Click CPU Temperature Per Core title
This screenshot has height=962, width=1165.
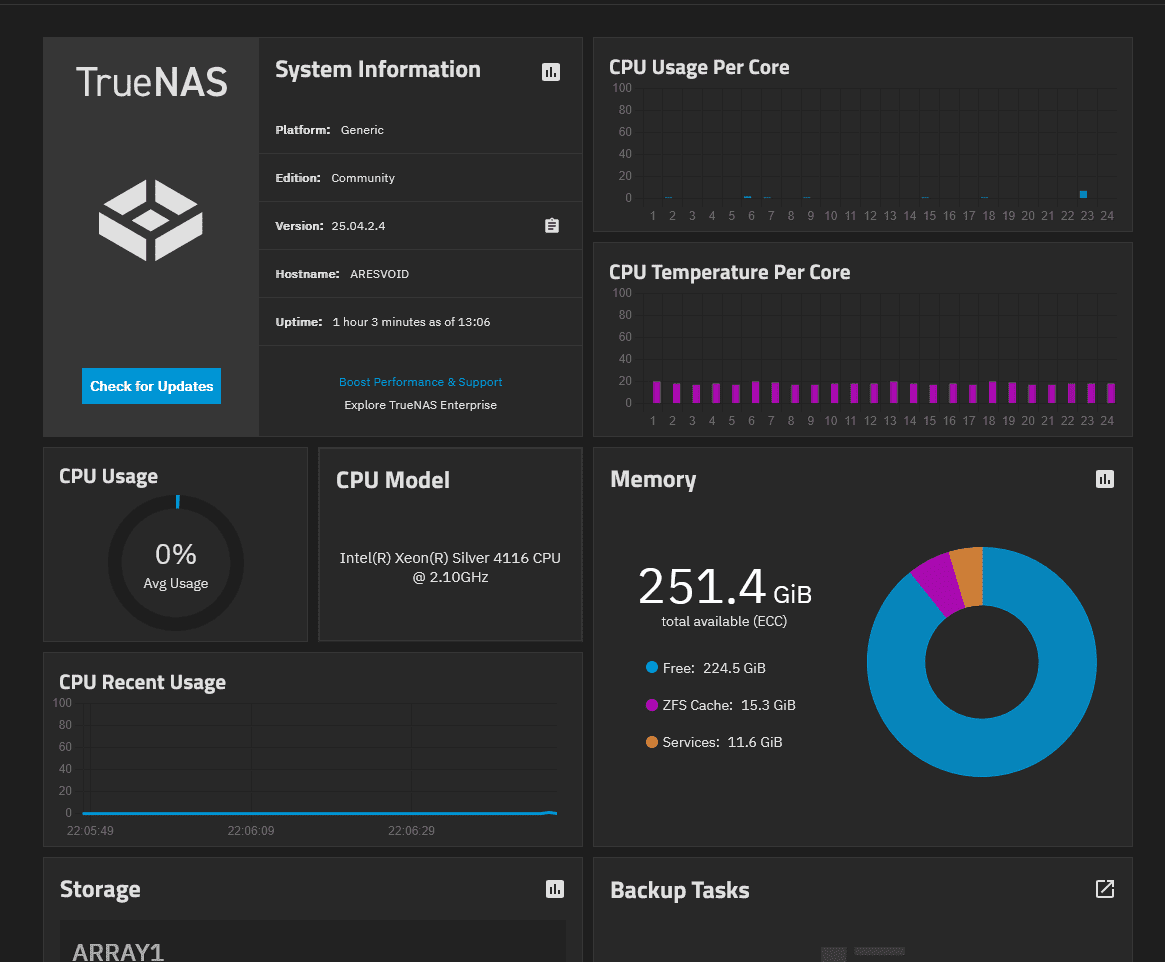730,273
